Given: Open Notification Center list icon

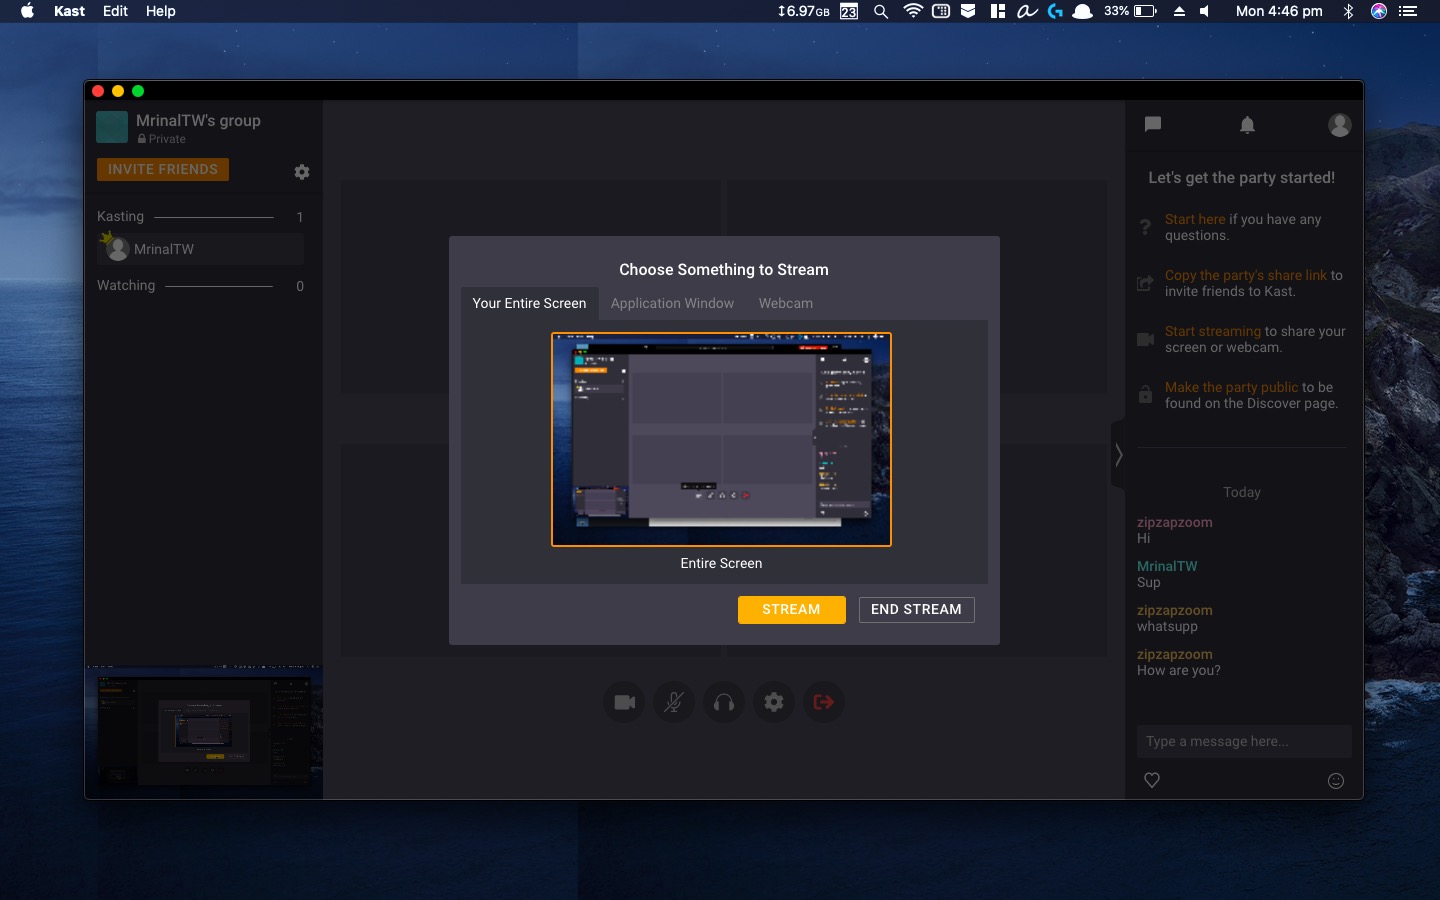Looking at the screenshot, I should [1408, 11].
